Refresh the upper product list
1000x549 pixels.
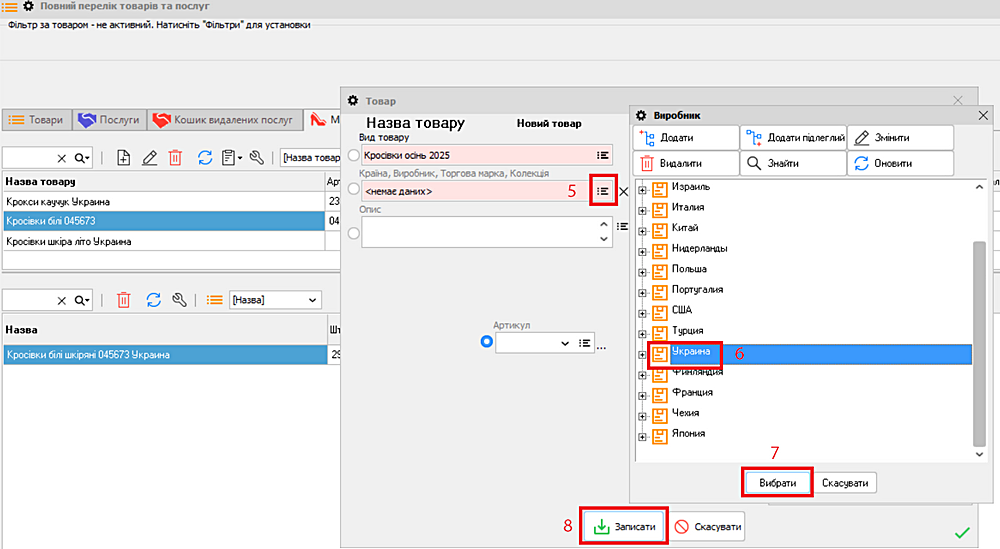tap(205, 157)
